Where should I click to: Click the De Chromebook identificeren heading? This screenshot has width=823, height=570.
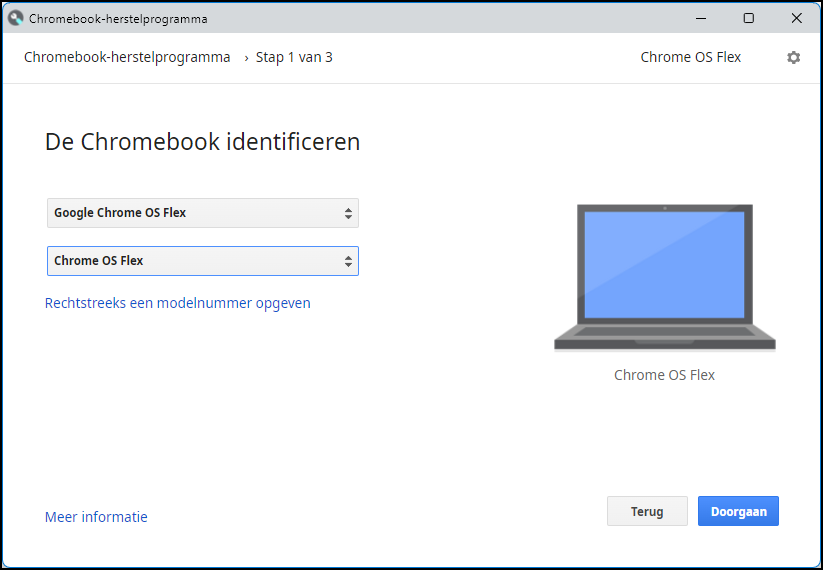pyautogui.click(x=203, y=142)
